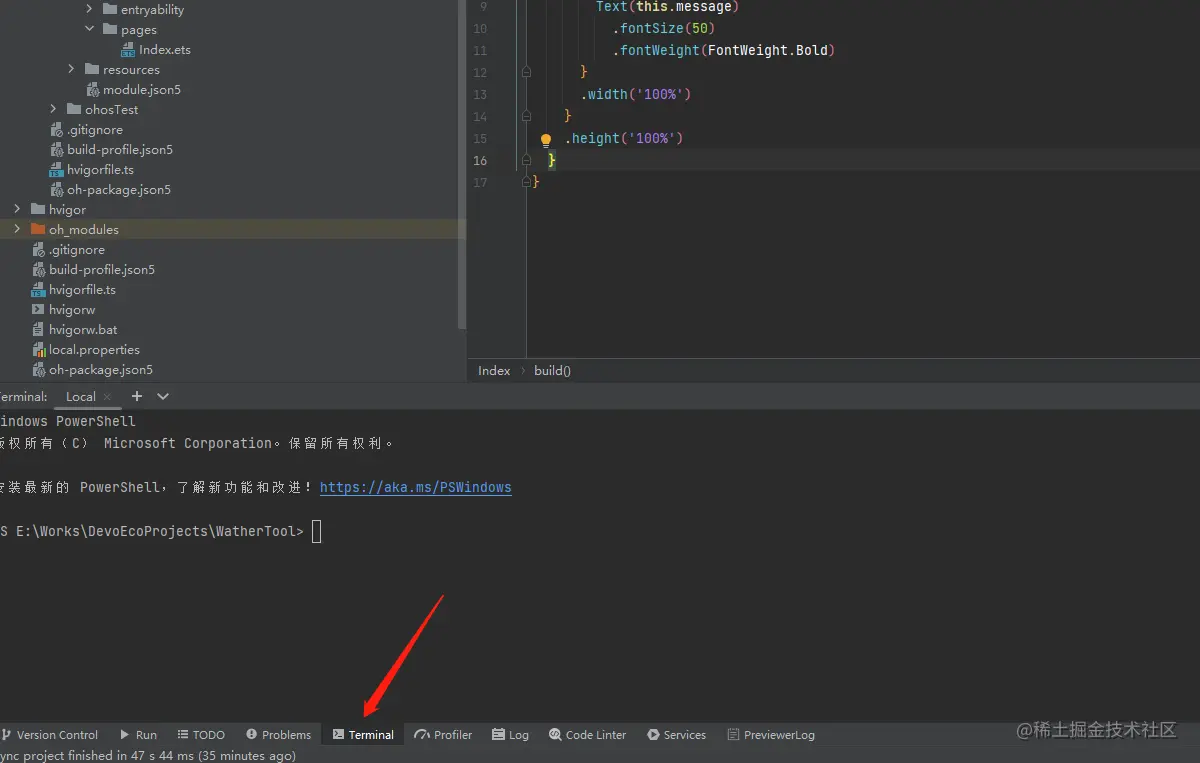
Task: Click the Index.ets file icon
Action: point(128,50)
